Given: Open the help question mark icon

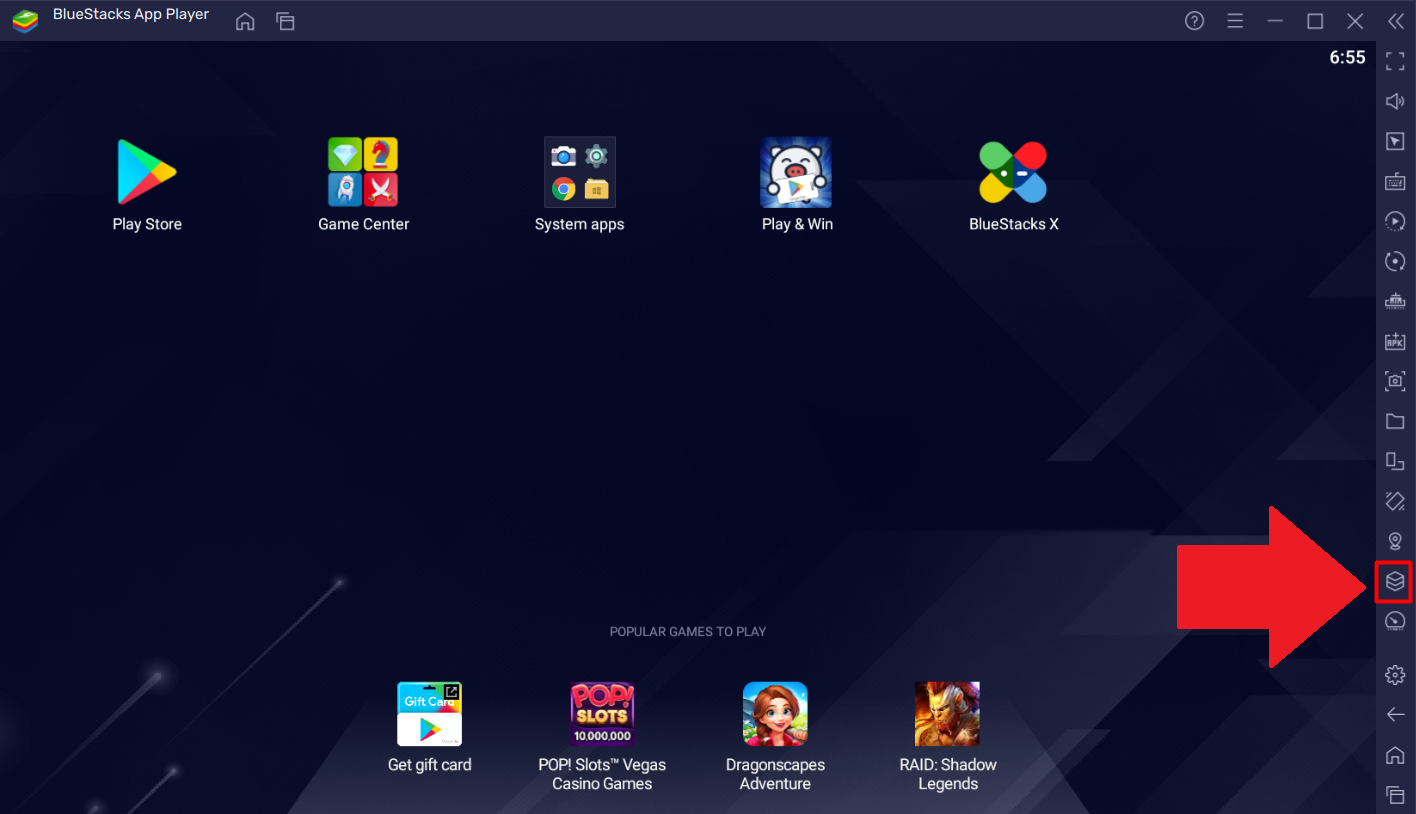Looking at the screenshot, I should pos(1194,21).
